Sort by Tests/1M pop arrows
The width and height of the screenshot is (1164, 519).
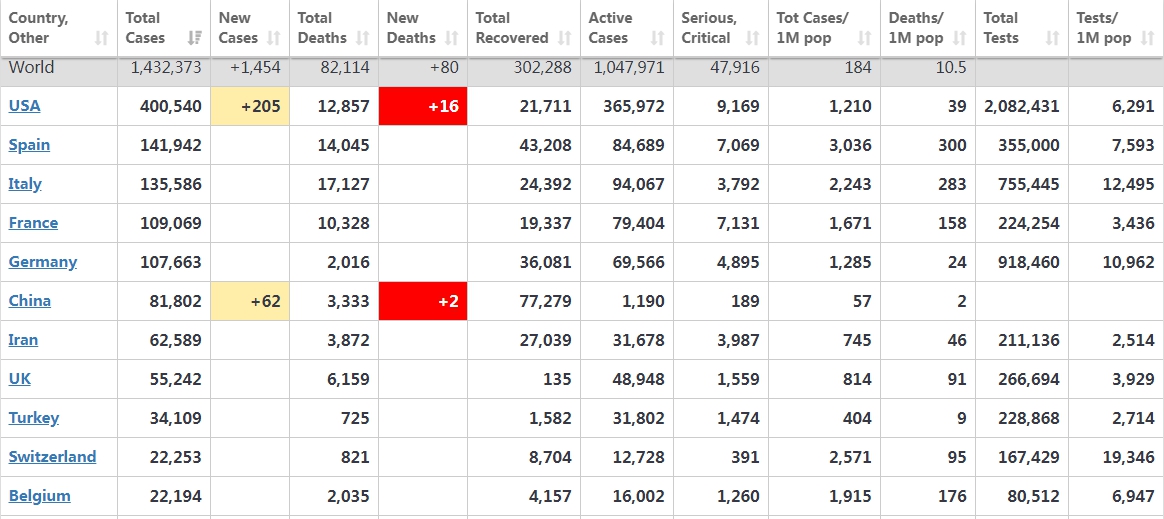click(1147, 38)
